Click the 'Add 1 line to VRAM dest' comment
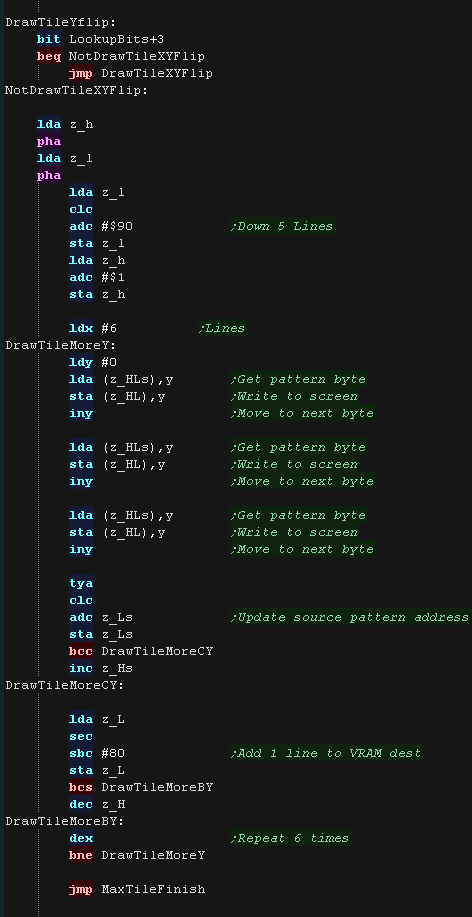472x917 pixels. coord(326,753)
